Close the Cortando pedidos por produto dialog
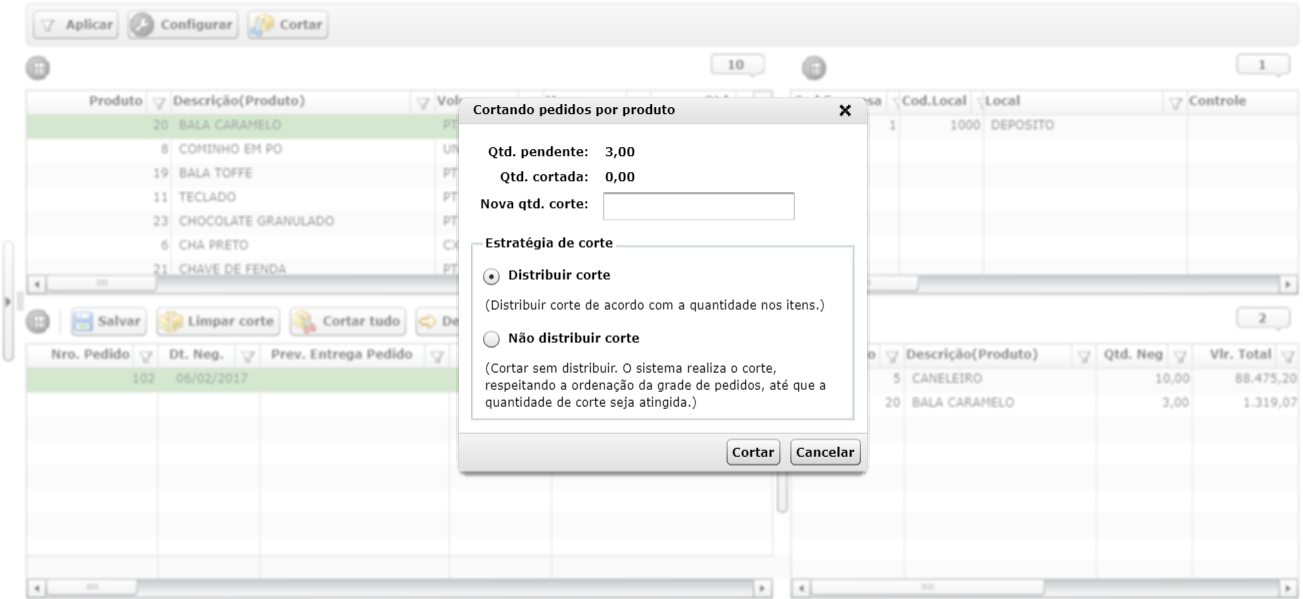 point(845,110)
